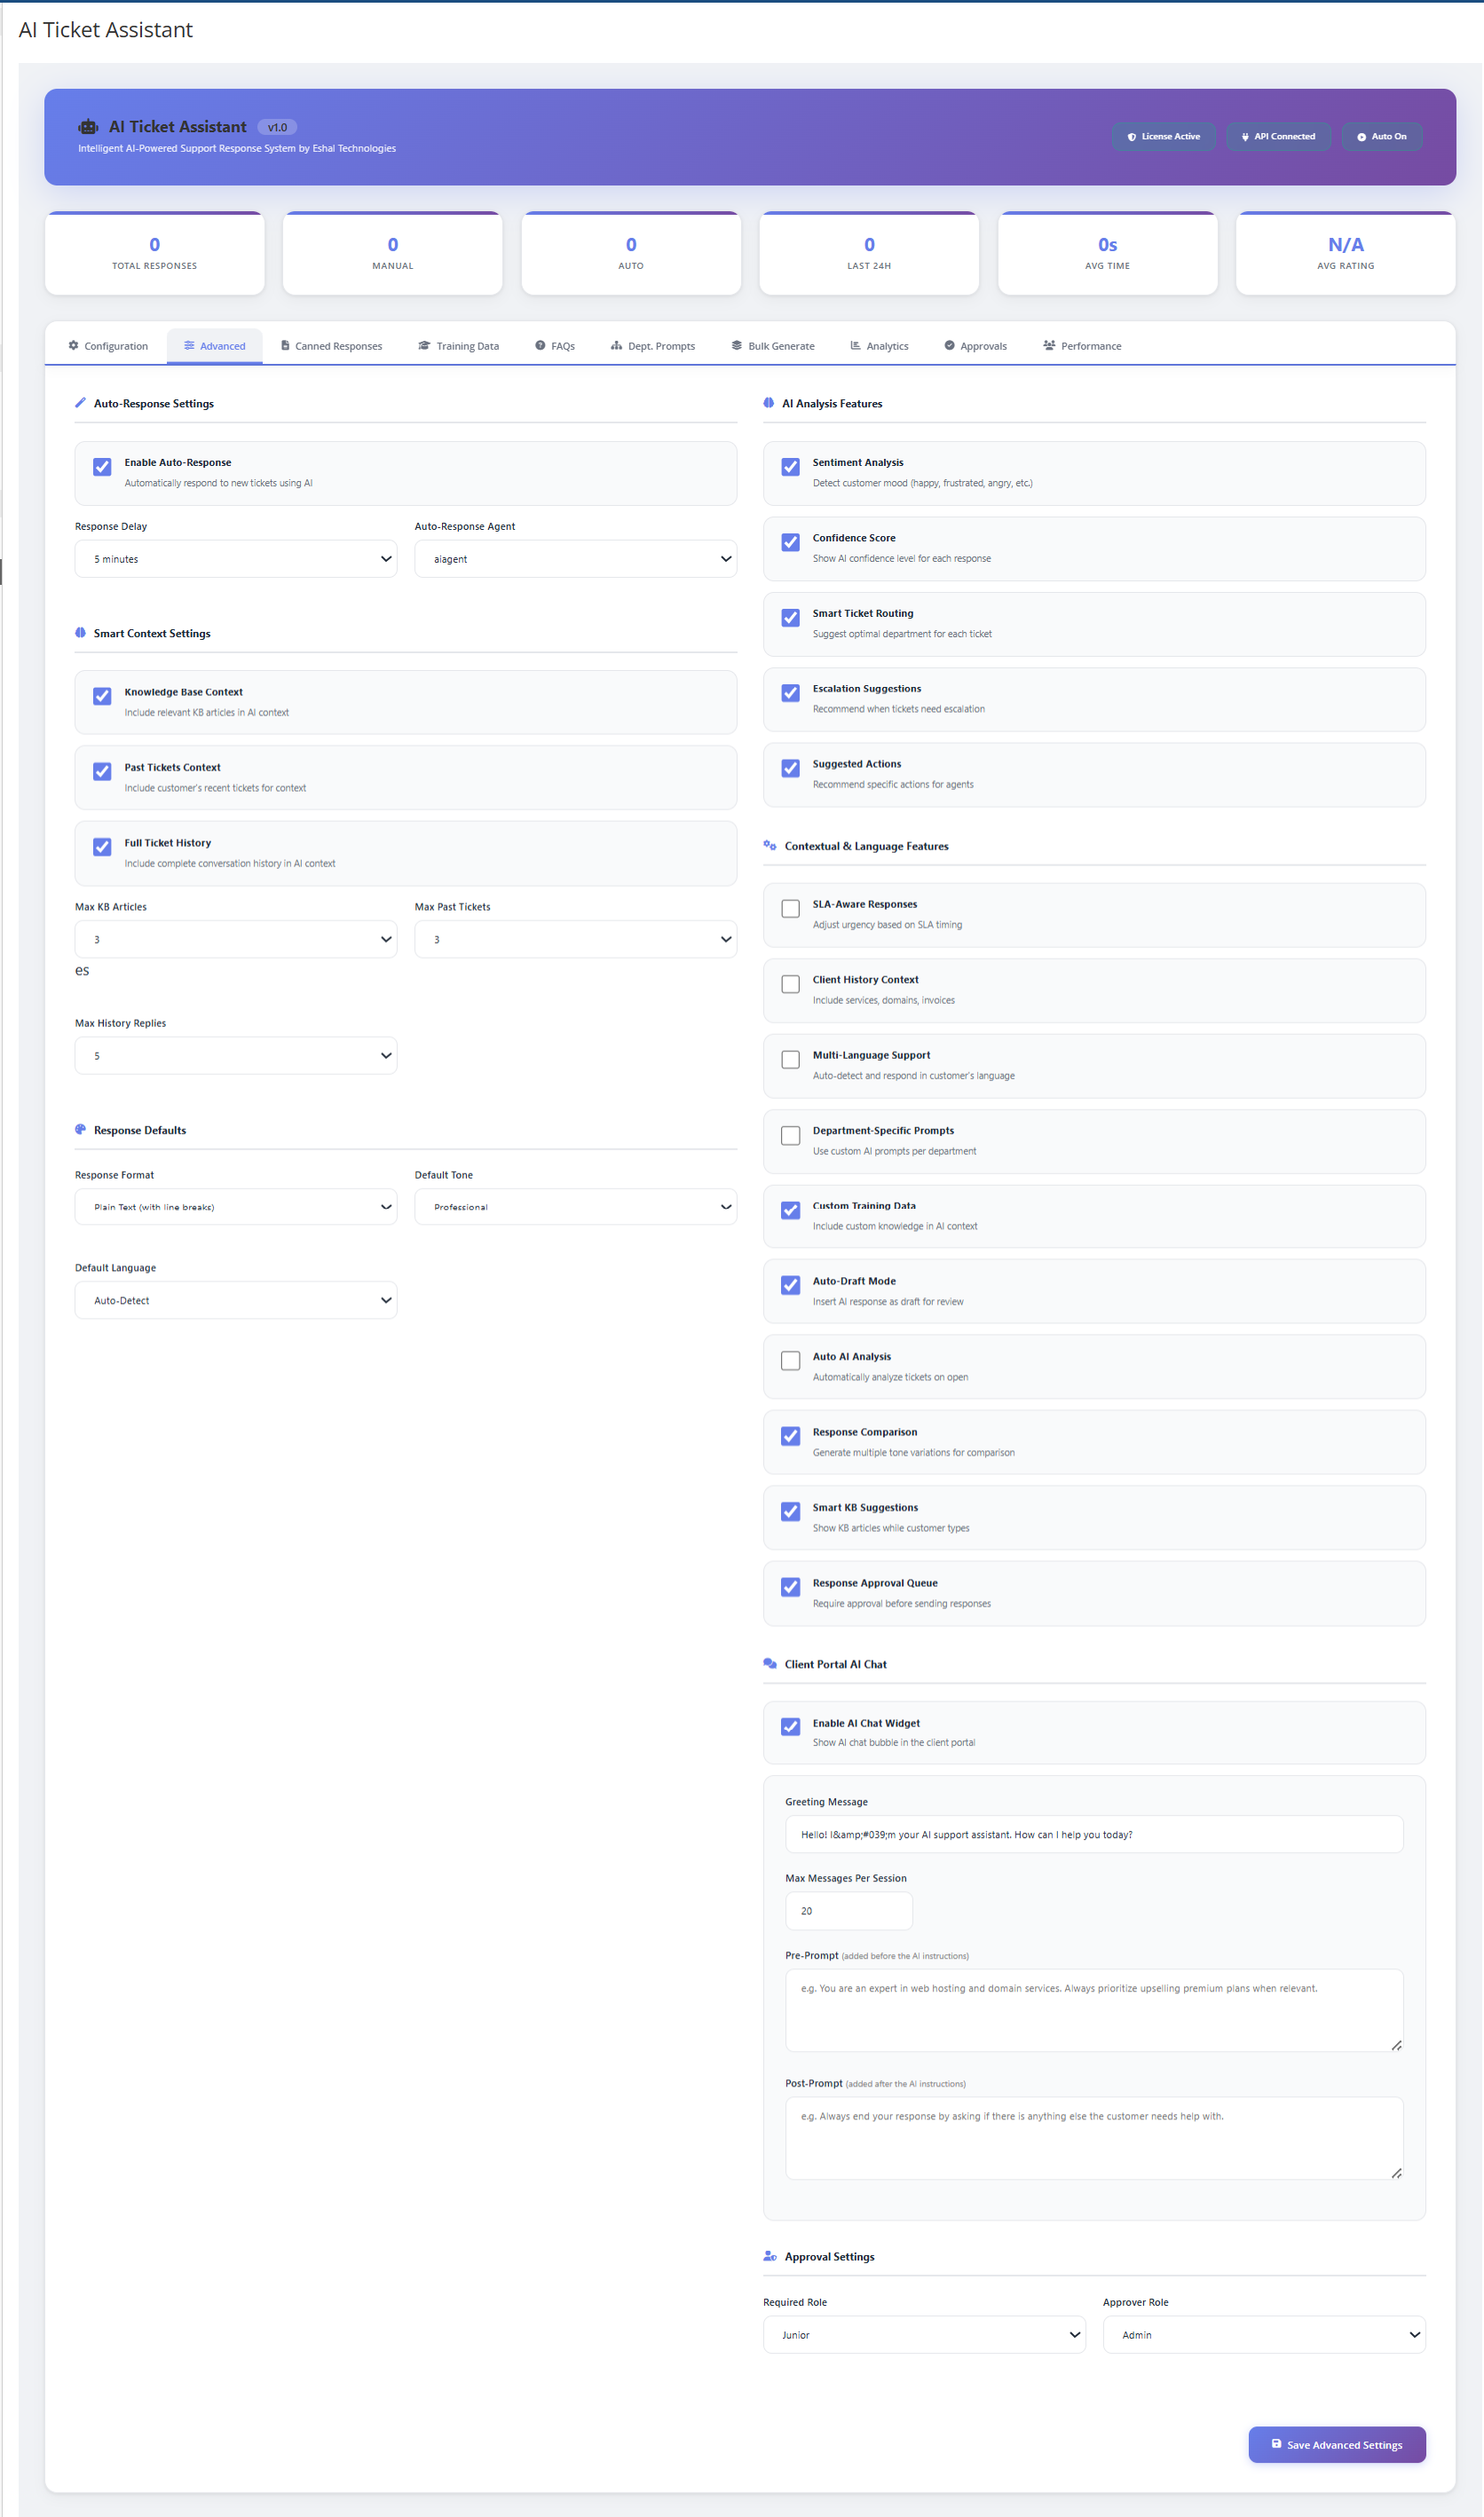
Task: Click the License Active badge
Action: (x=1163, y=137)
